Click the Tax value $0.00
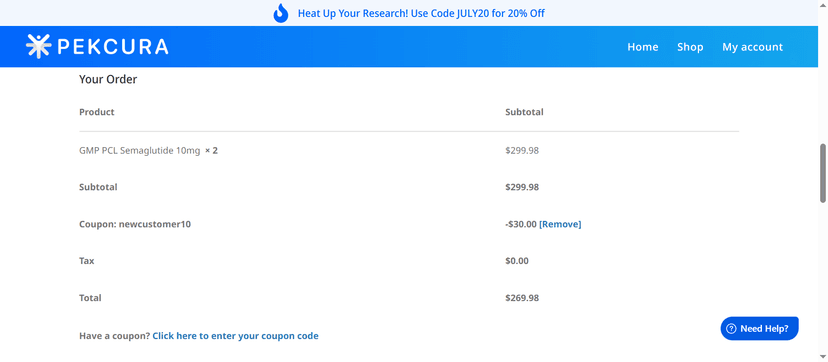The width and height of the screenshot is (828, 362). click(516, 261)
